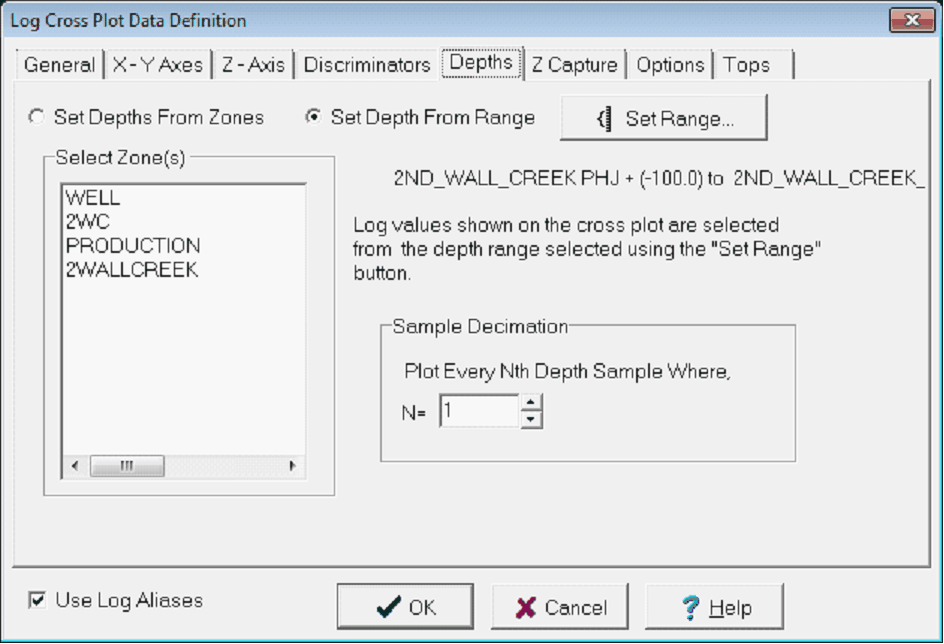Viewport: 944px width, 644px height.
Task: Open the Z-Axis tab
Action: (x=256, y=65)
